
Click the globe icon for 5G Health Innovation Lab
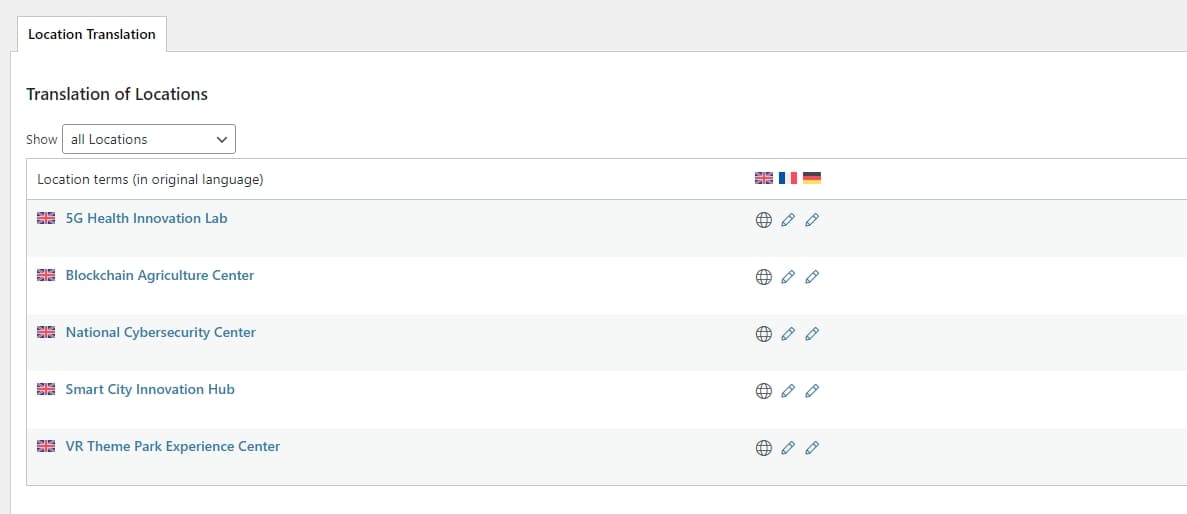(763, 220)
